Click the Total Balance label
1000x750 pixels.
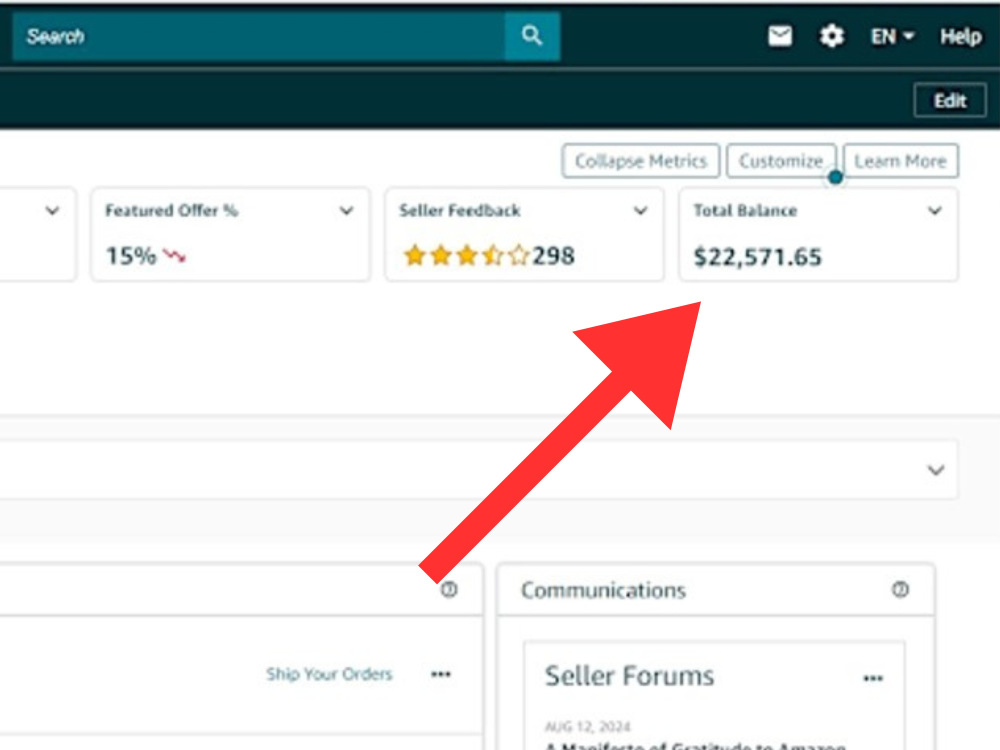pyautogui.click(x=745, y=210)
